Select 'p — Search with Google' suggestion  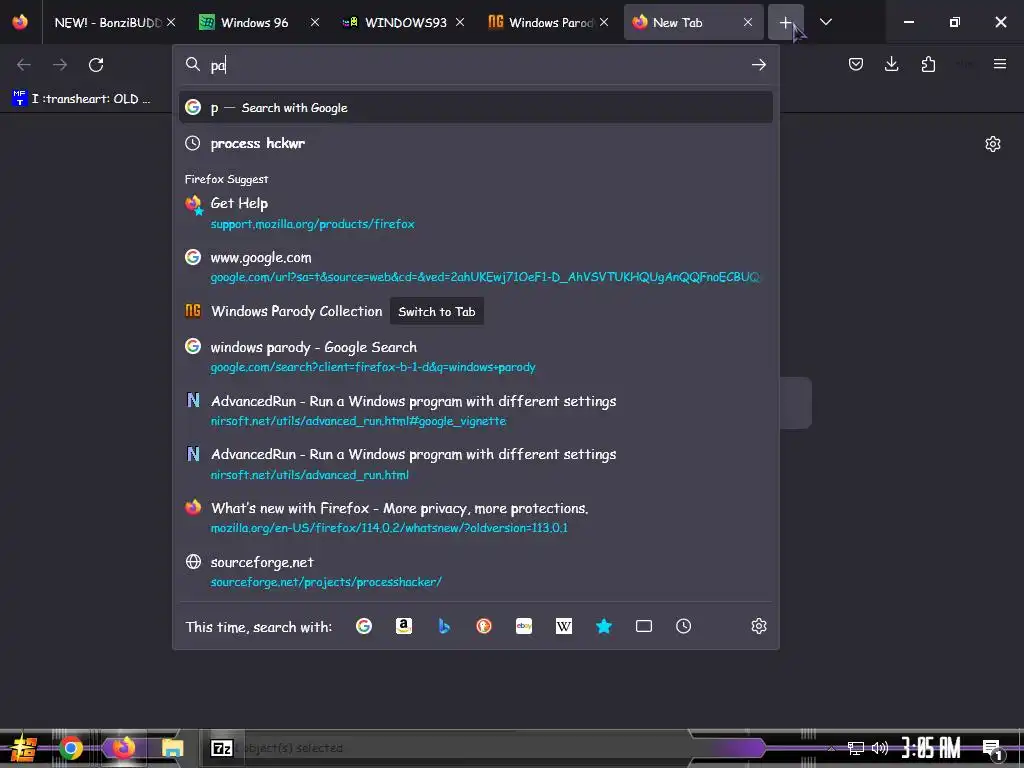[x=475, y=107]
